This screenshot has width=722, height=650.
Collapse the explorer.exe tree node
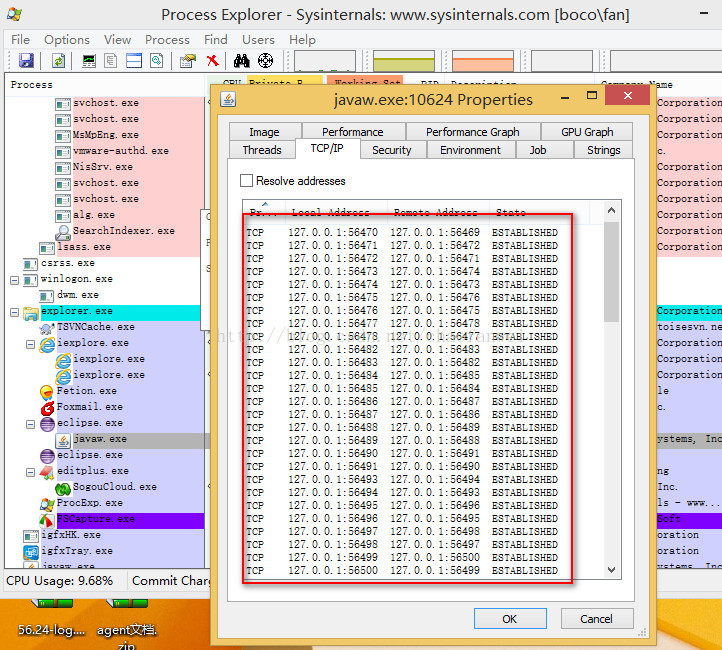pyautogui.click(x=15, y=313)
